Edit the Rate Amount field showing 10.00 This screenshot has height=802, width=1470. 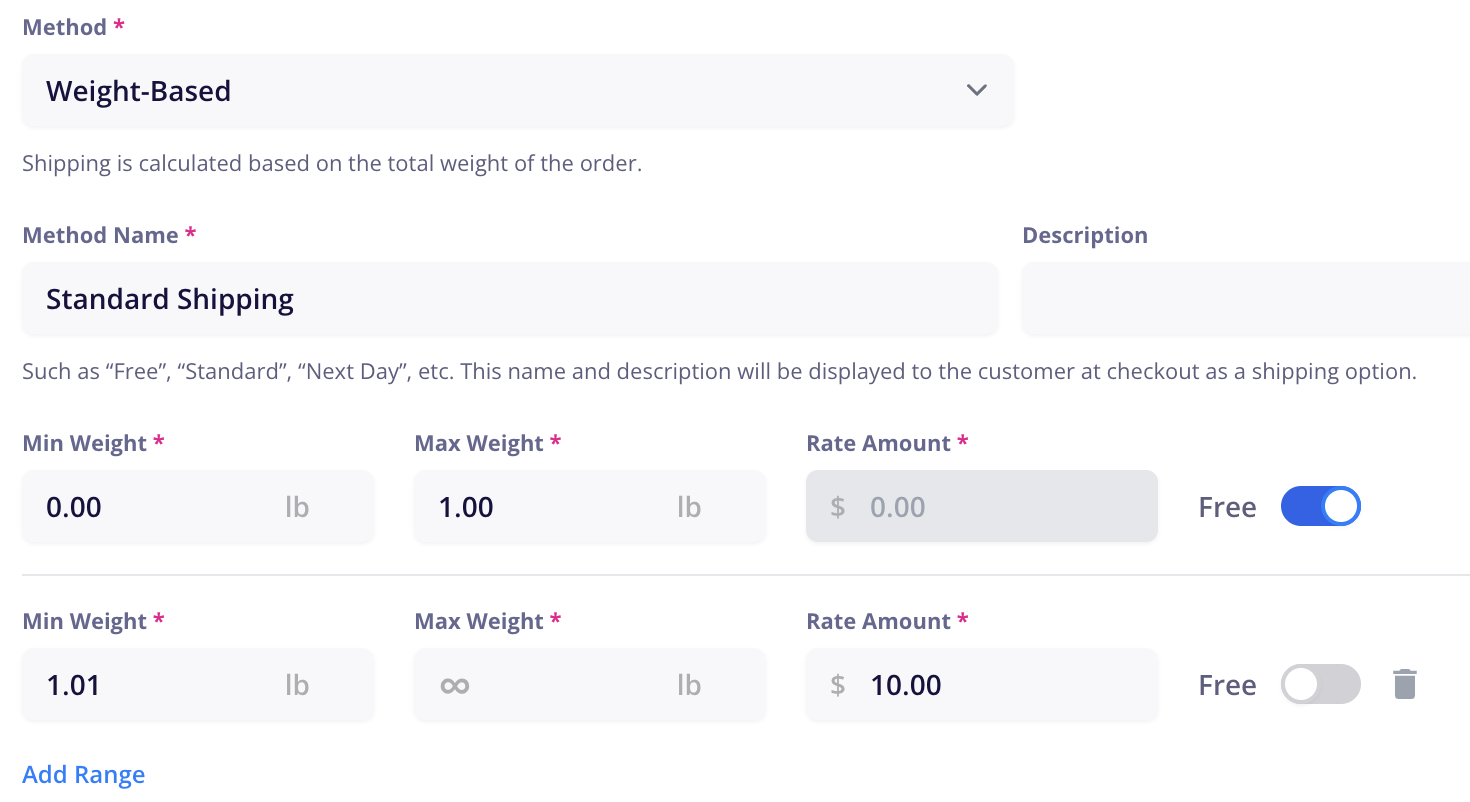[x=982, y=685]
